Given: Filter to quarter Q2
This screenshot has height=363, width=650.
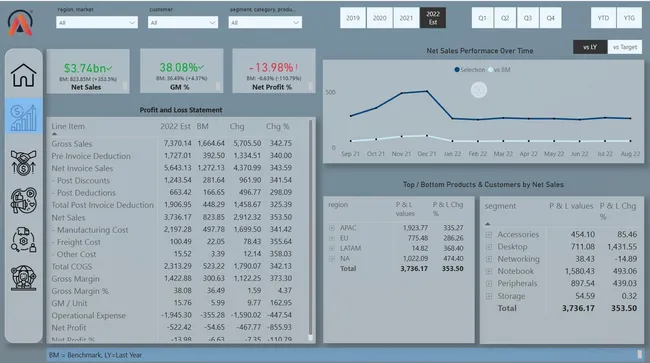Looking at the screenshot, I should 505,18.
